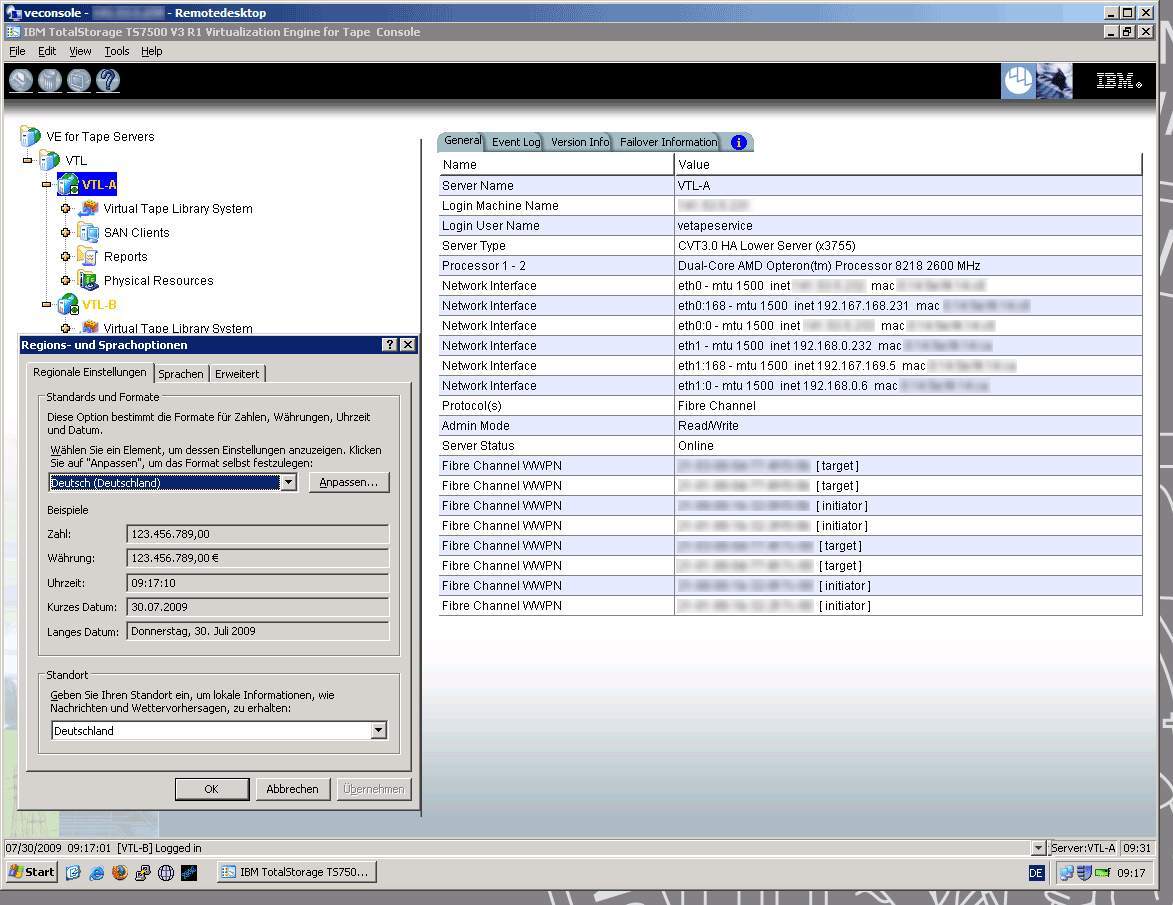
Task: Click the Help question mark toolbar icon
Action: pyautogui.click(x=107, y=81)
